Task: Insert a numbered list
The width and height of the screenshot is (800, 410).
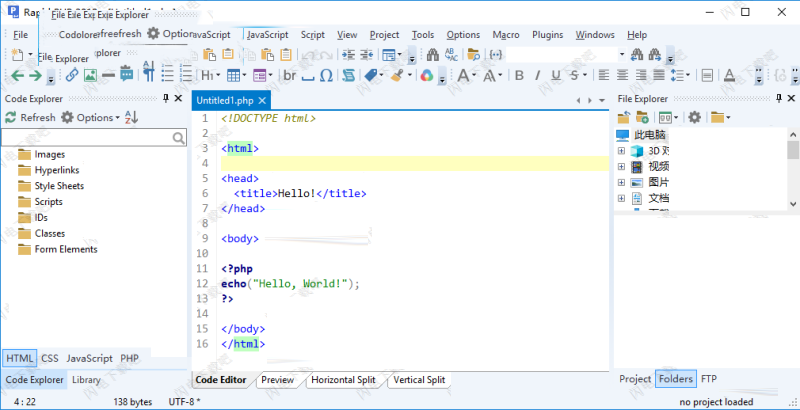Action: click(x=186, y=75)
